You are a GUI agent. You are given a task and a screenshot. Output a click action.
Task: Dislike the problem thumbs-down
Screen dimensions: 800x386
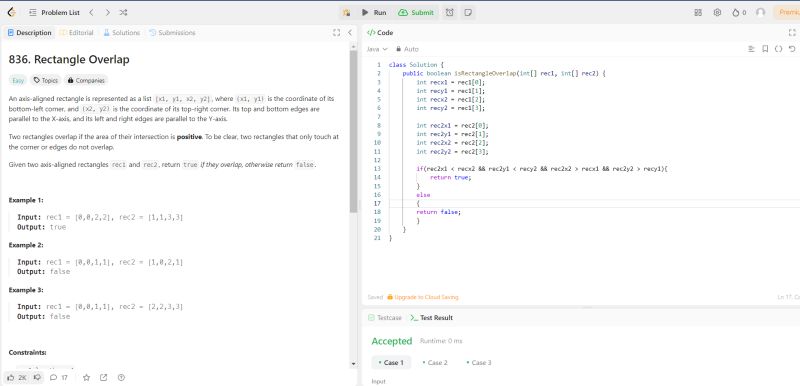pos(37,378)
